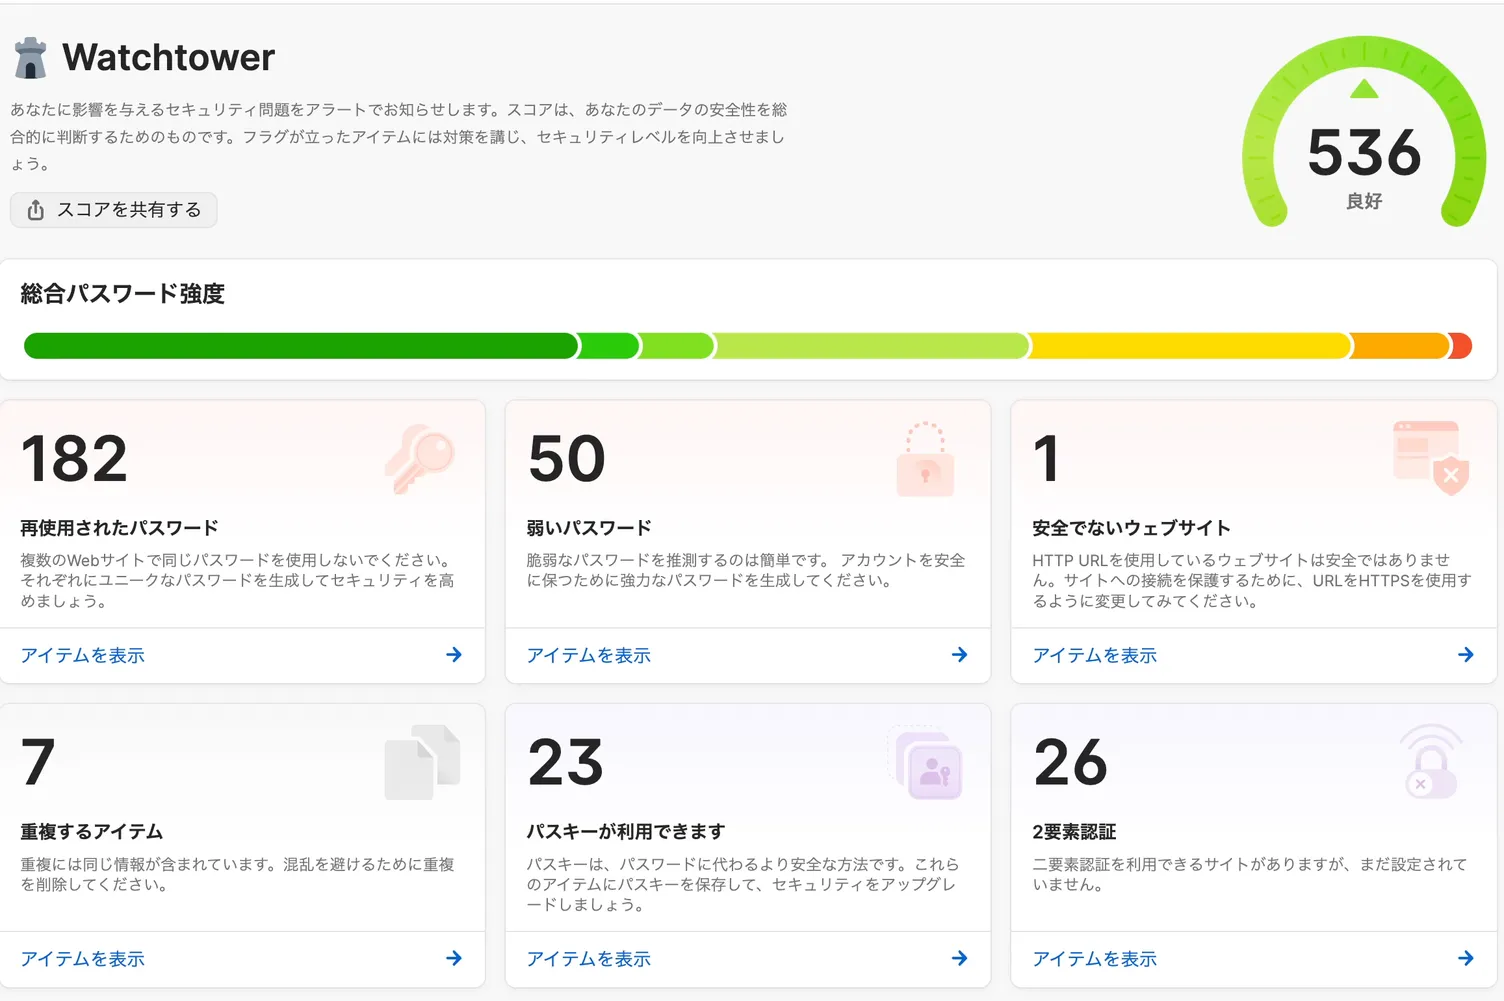This screenshot has width=1504, height=1001.
Task: Click the red end segment of the strength bar
Action: (1462, 346)
